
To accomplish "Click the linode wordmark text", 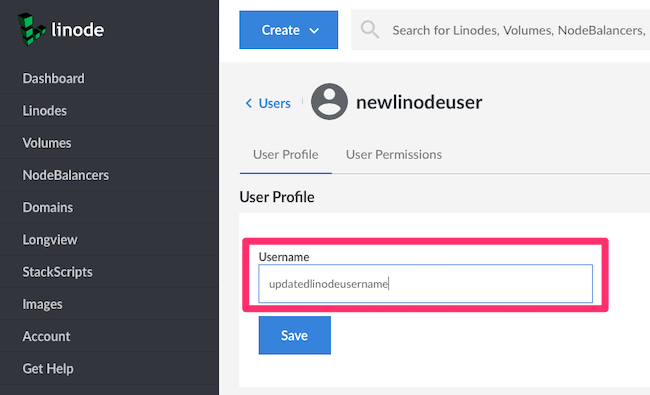I will point(78,30).
